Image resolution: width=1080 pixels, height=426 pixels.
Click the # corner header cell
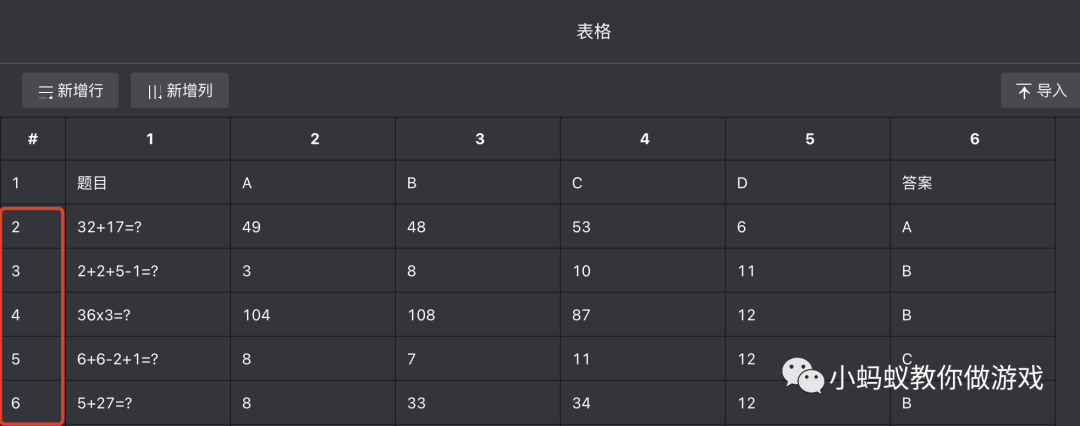pyautogui.click(x=33, y=140)
